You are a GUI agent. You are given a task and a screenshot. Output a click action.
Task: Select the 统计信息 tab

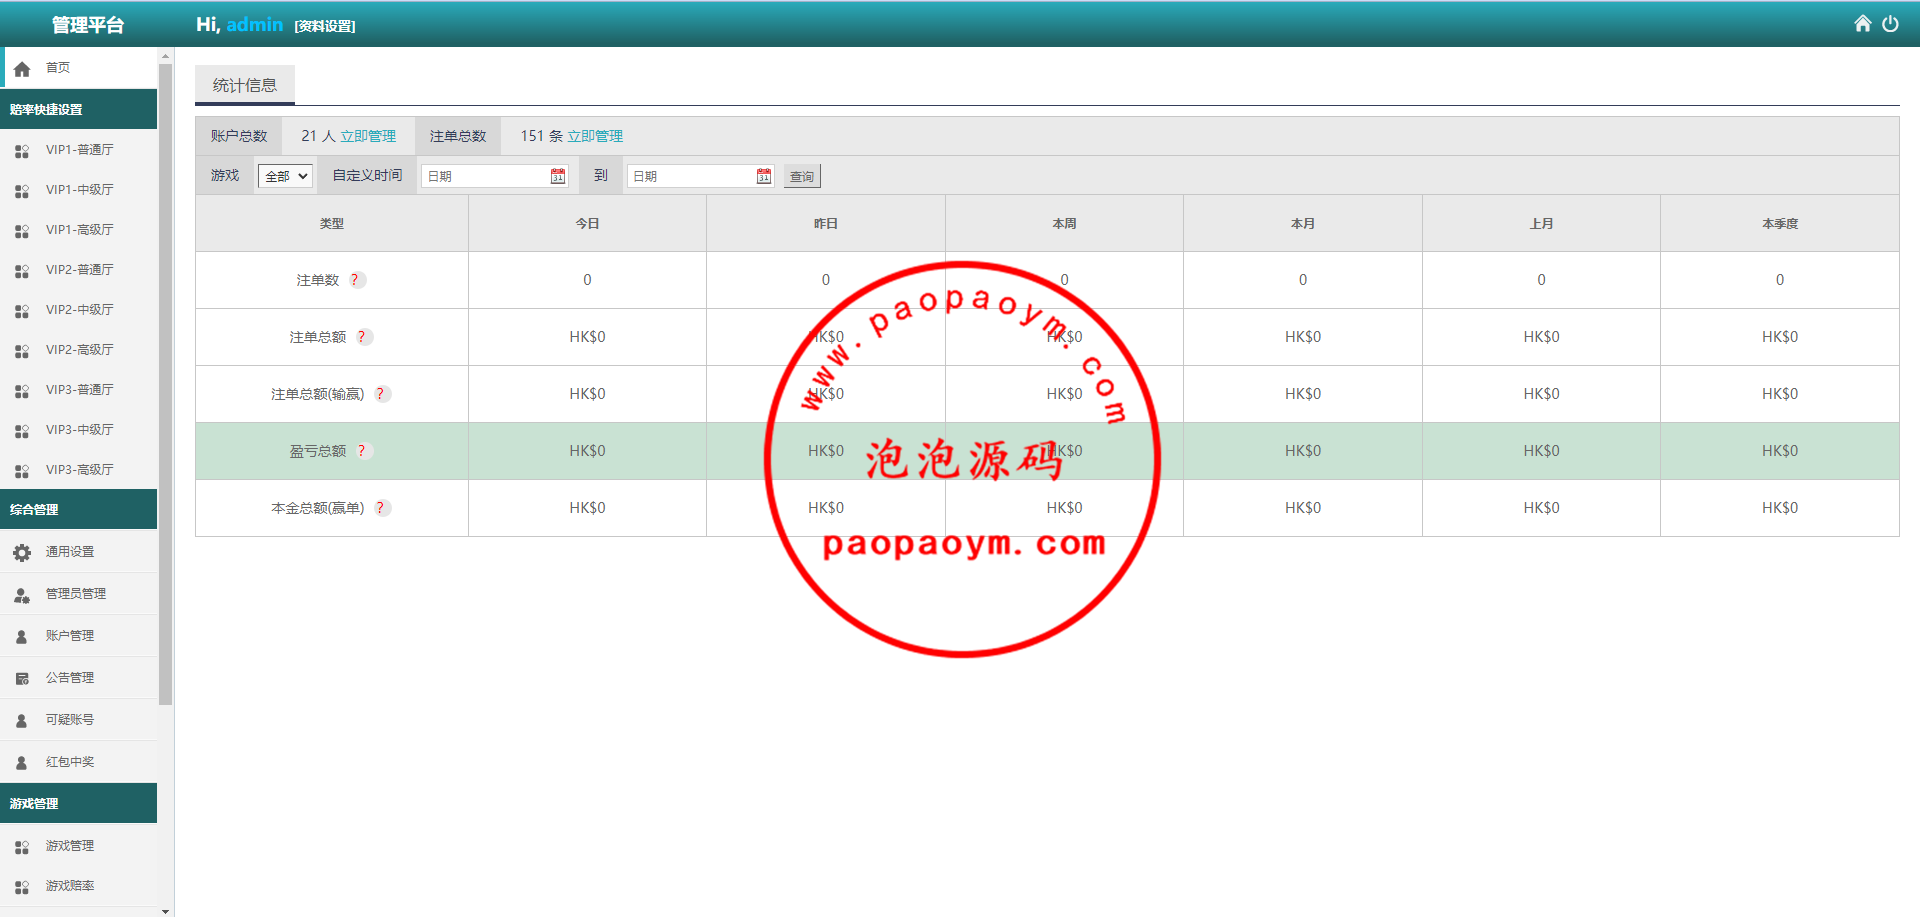pyautogui.click(x=245, y=85)
